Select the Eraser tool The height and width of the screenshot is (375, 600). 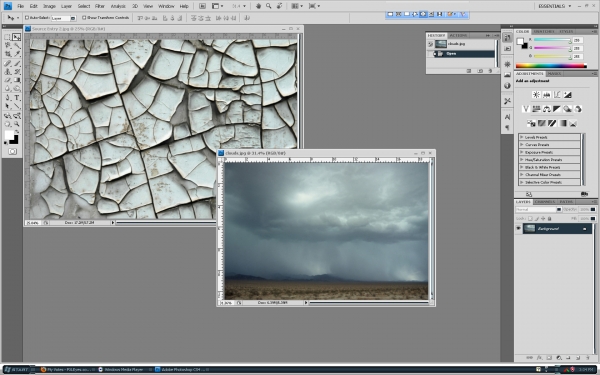point(7,80)
